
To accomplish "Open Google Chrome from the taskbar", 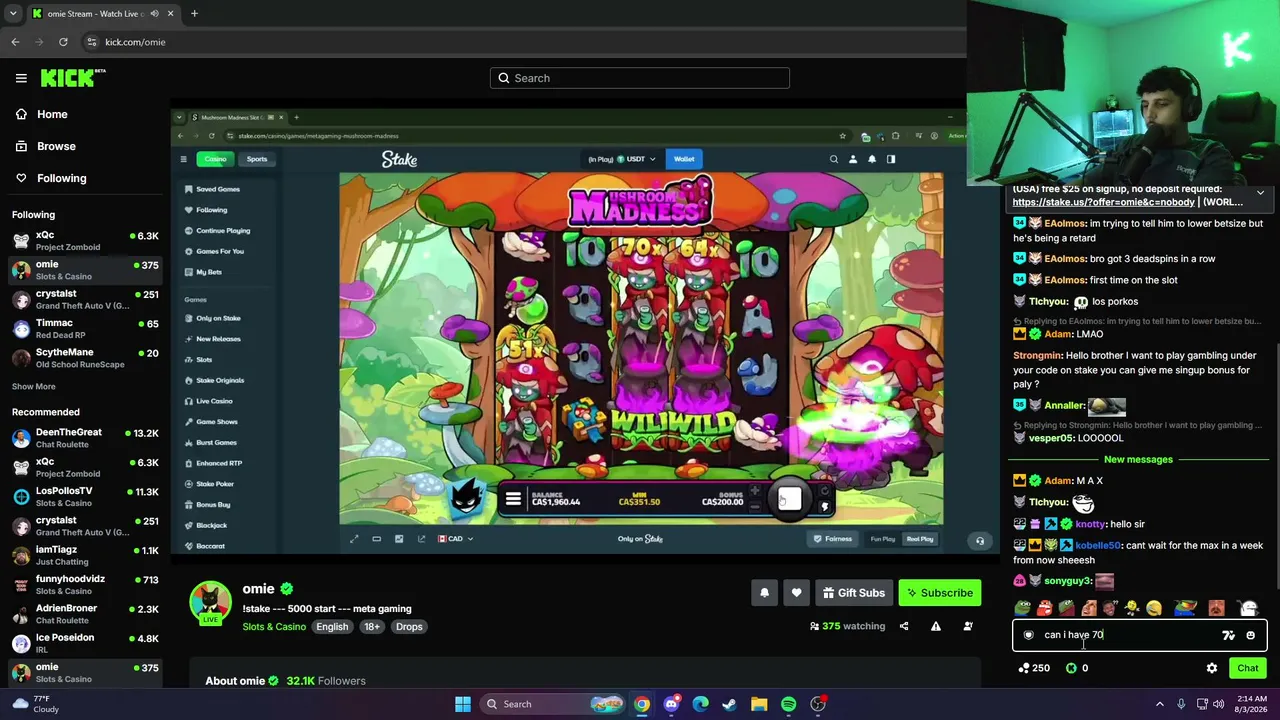I will [642, 704].
